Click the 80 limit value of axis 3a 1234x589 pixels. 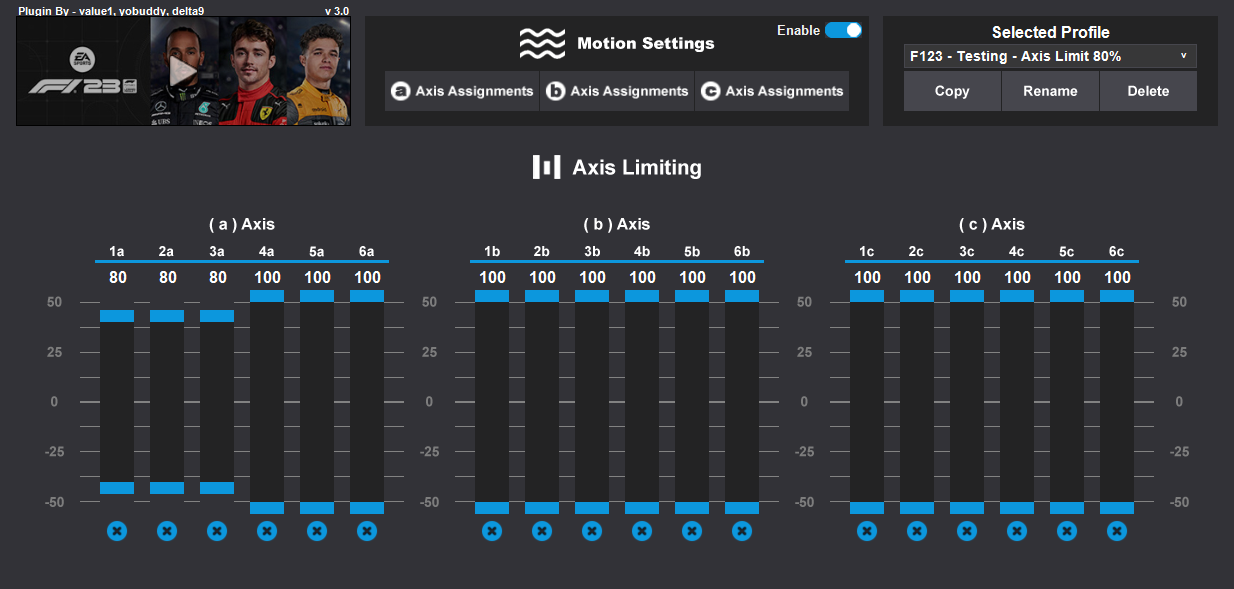(x=217, y=277)
